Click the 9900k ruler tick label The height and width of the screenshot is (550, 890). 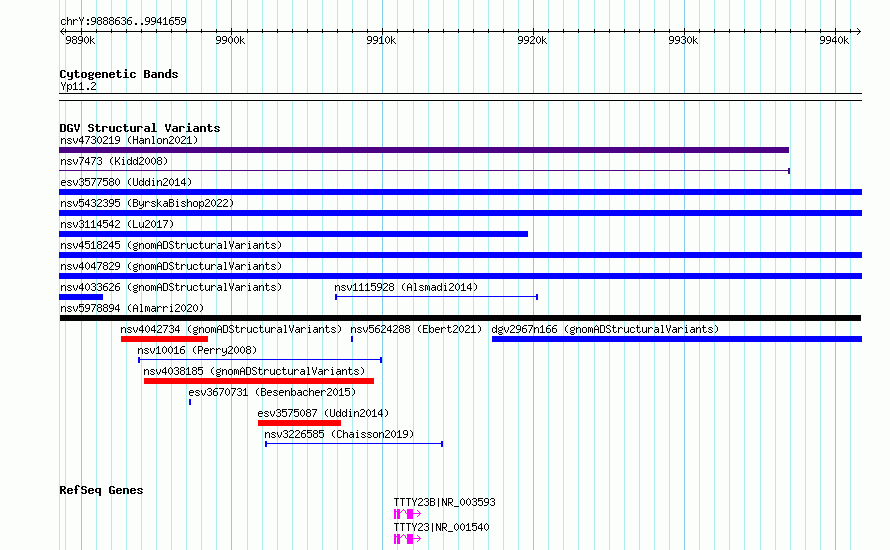click(x=230, y=41)
